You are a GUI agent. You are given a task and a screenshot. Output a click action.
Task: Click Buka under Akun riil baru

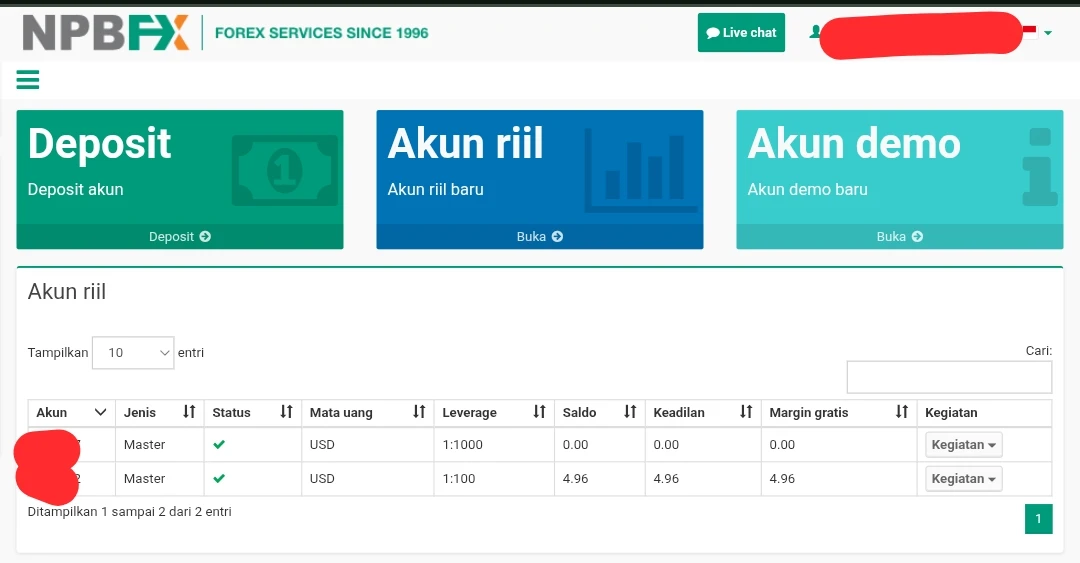coord(540,237)
